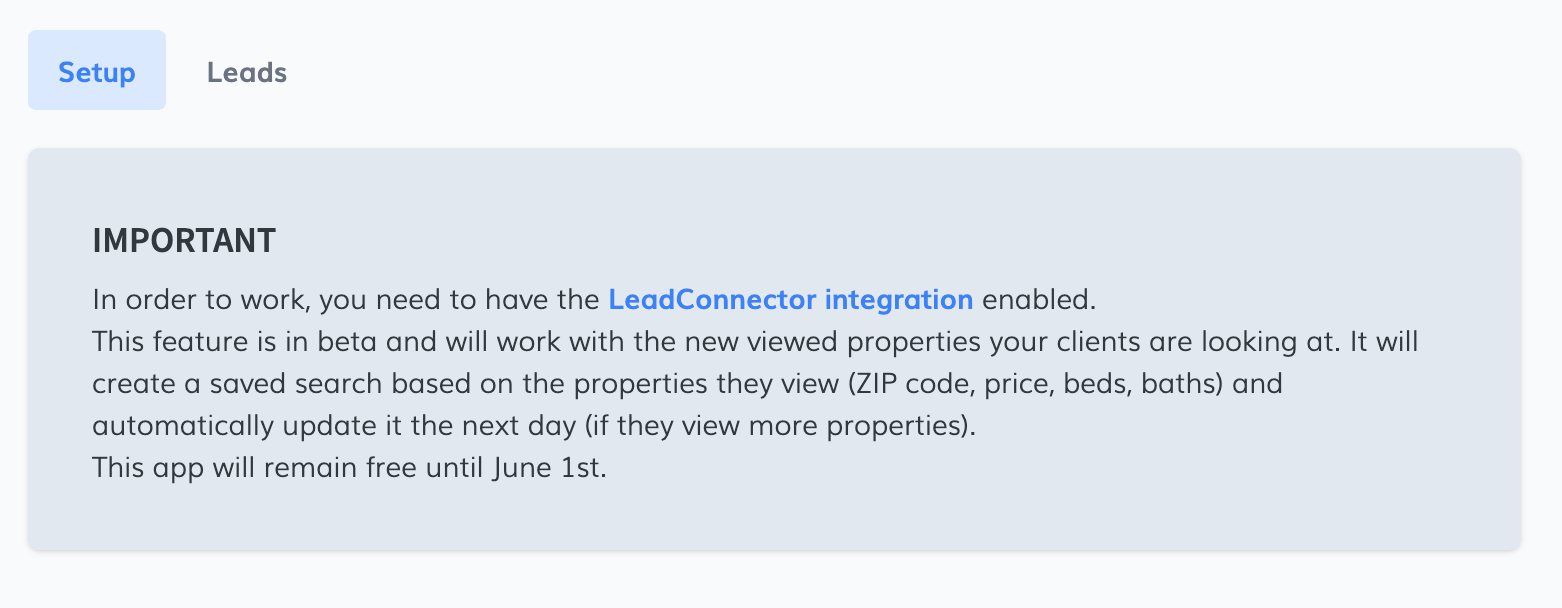Image resolution: width=1562 pixels, height=608 pixels.
Task: Switch to the Setup tab
Action: click(97, 72)
